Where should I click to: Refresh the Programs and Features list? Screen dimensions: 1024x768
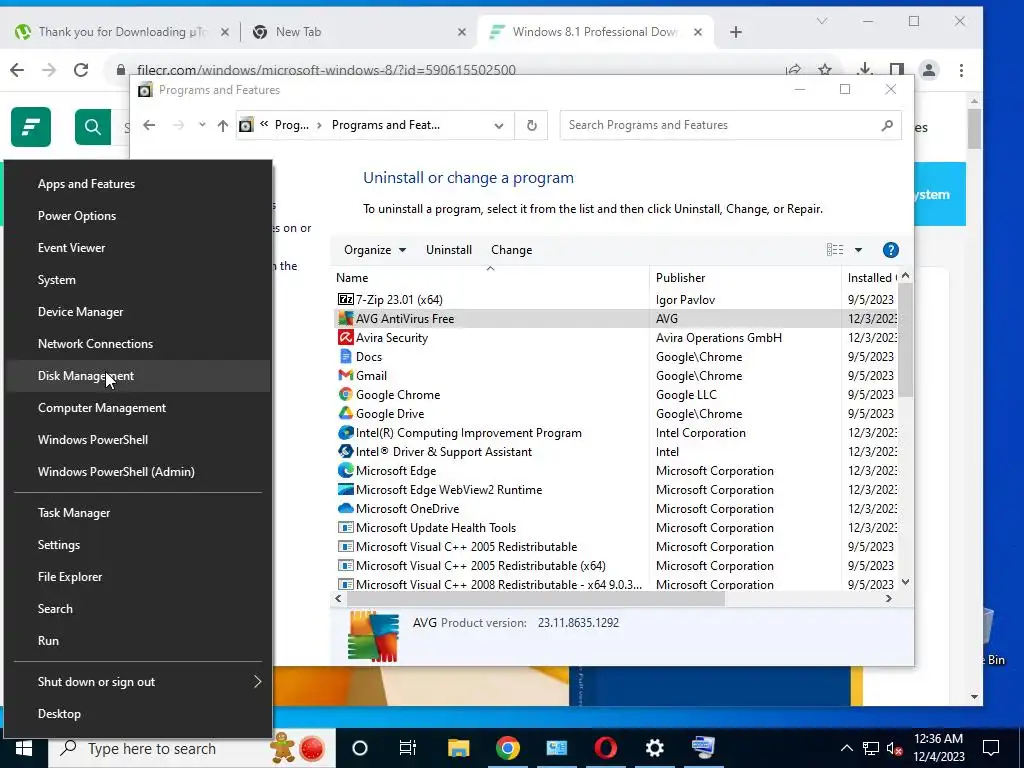[532, 125]
